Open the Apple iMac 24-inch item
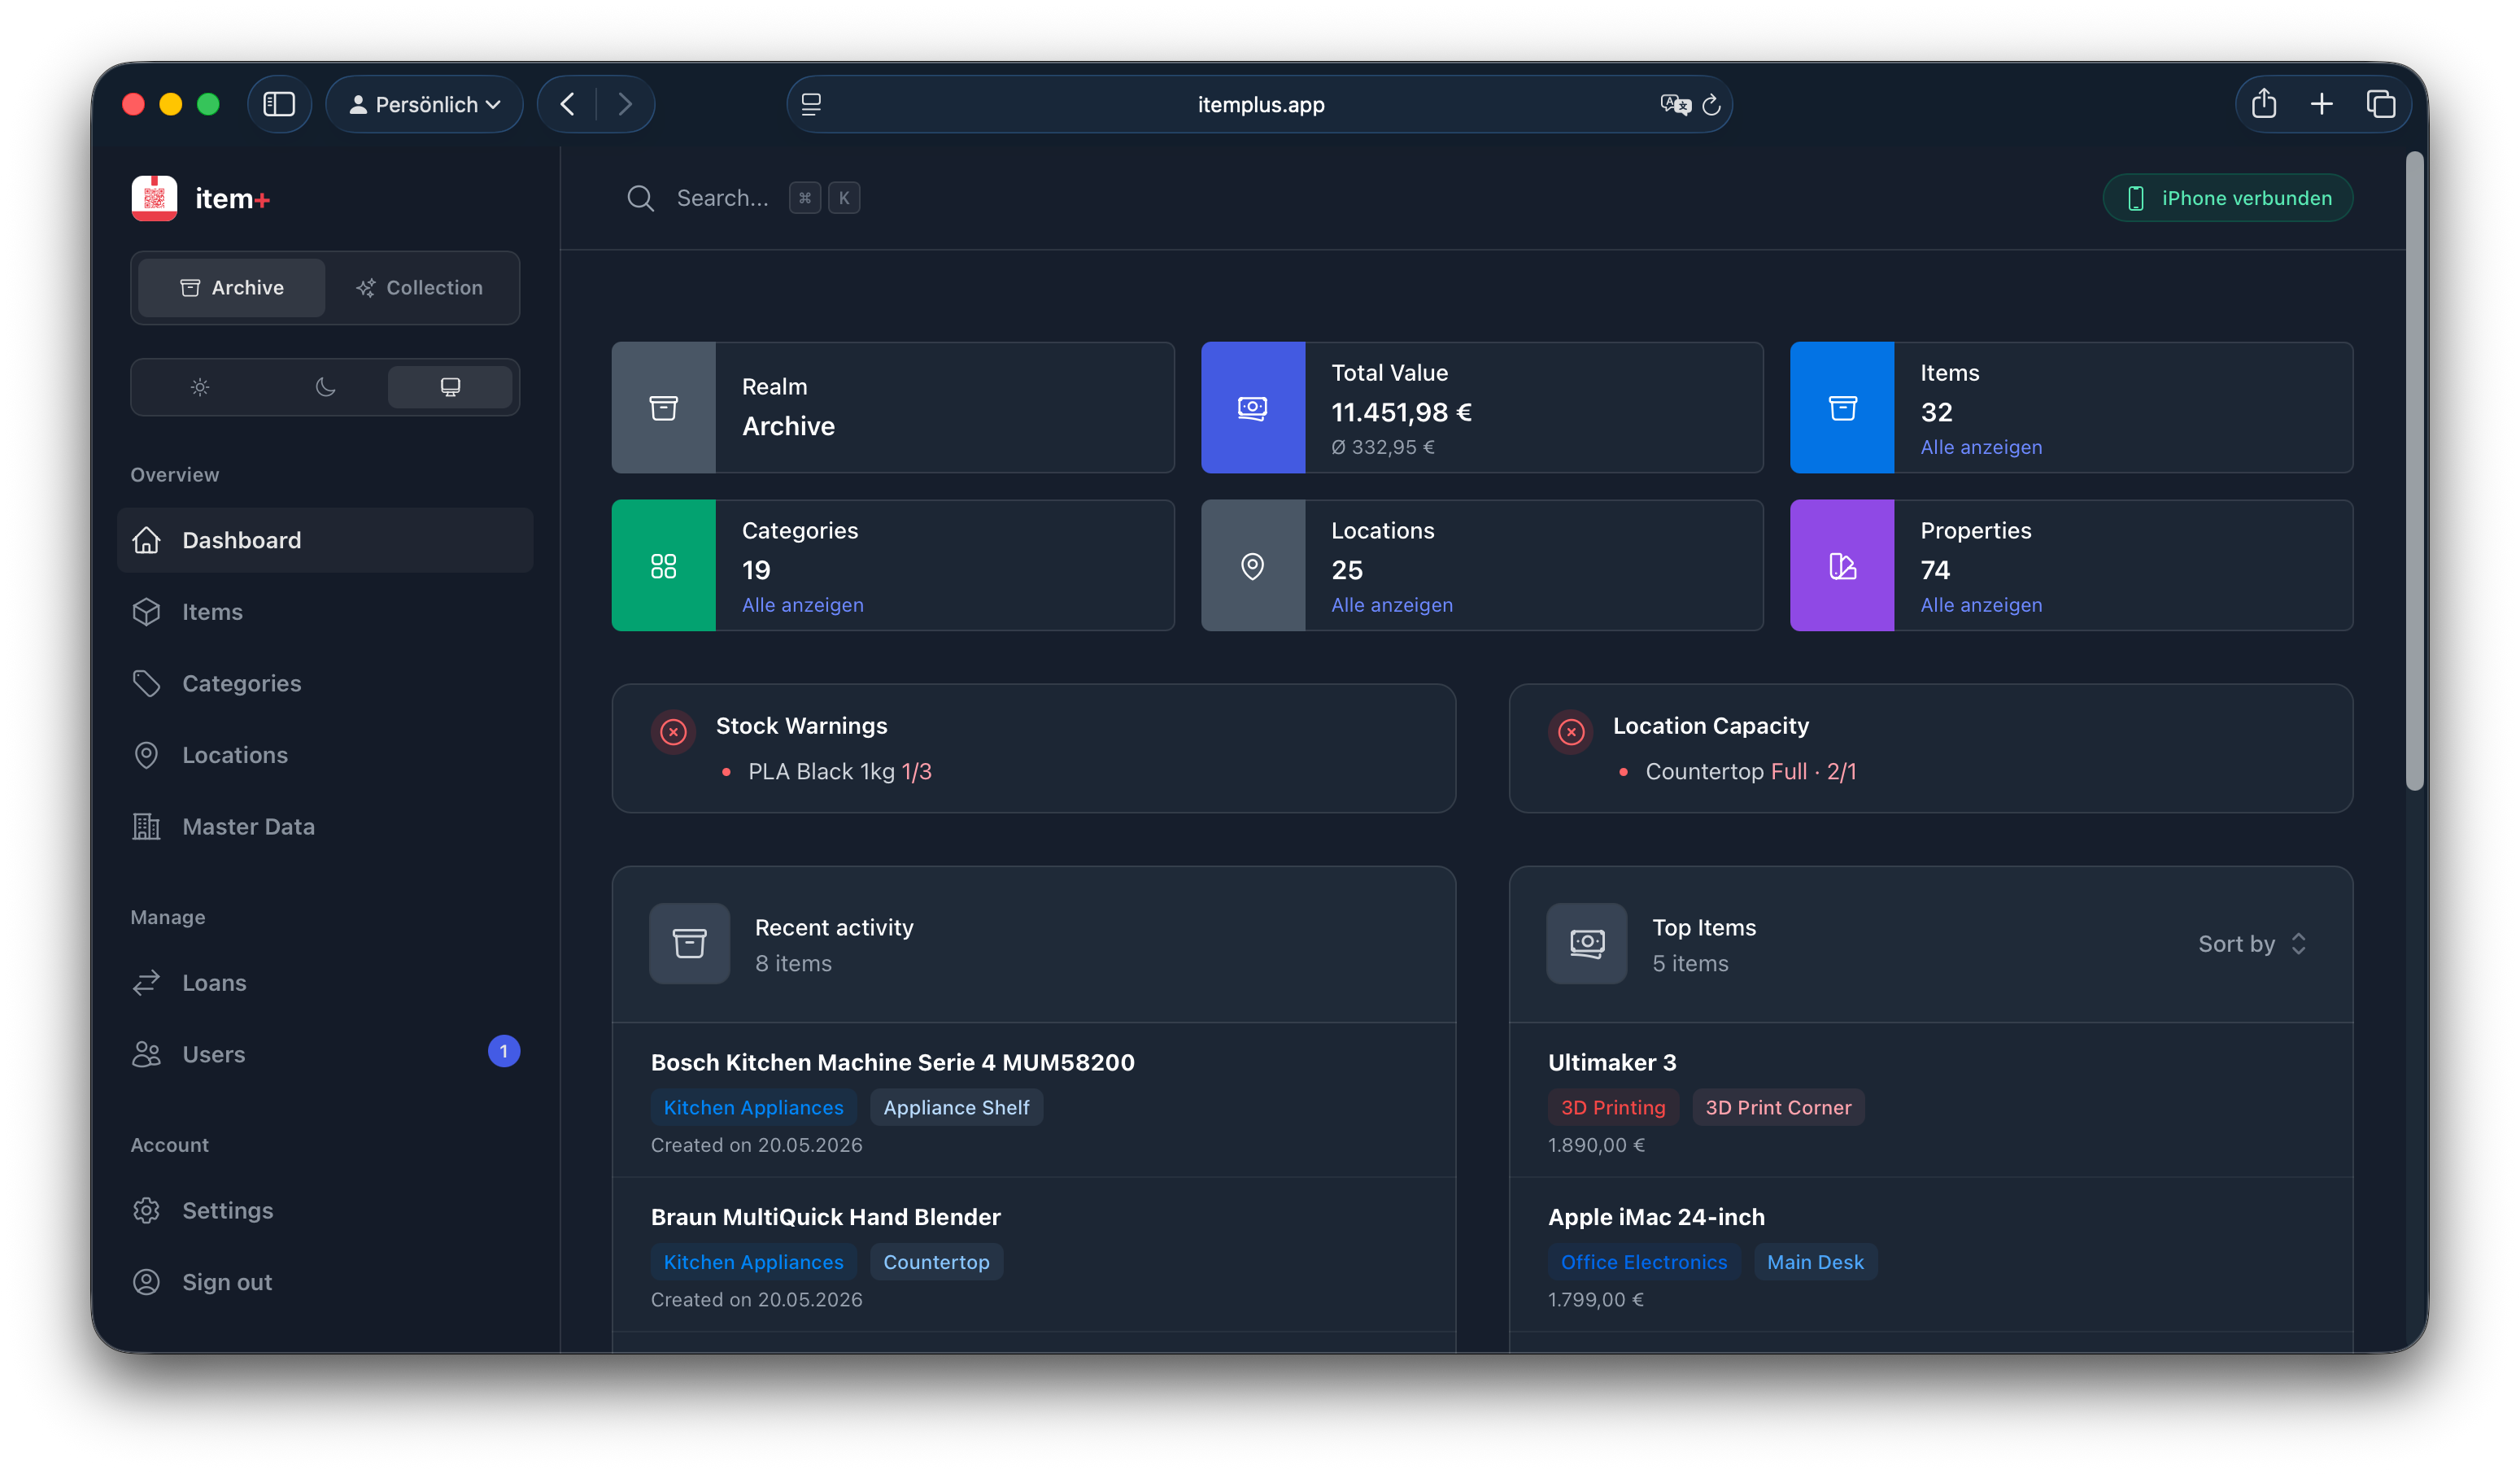 (x=1656, y=1217)
